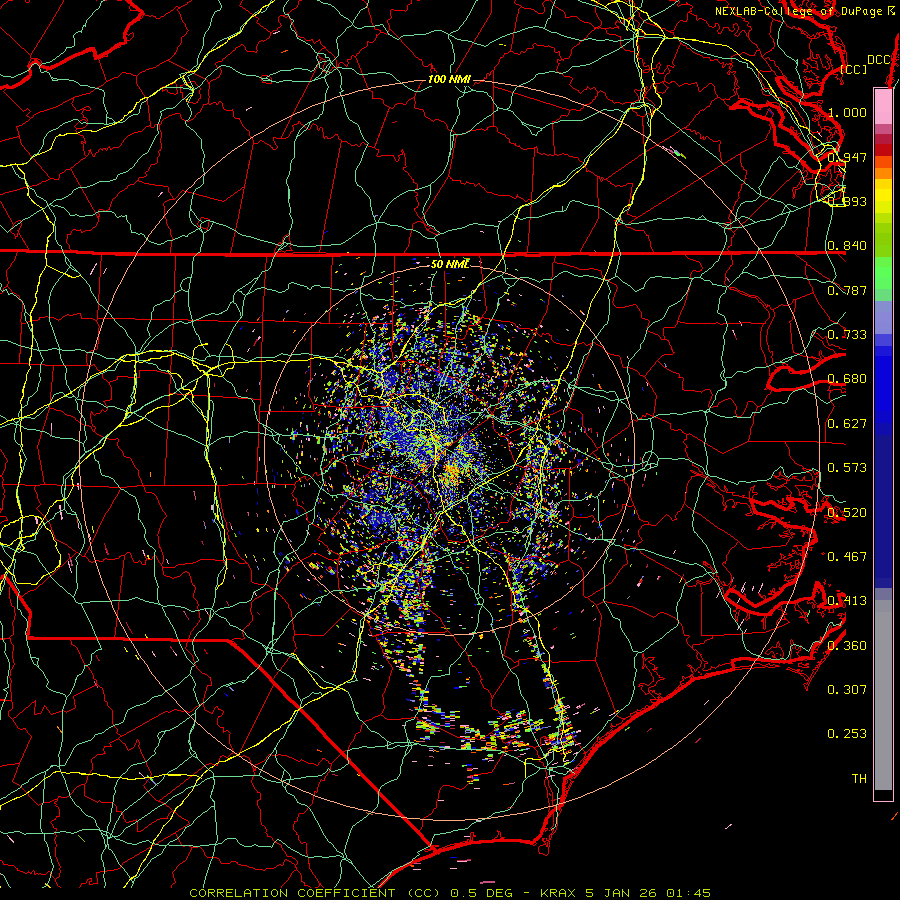Pick the orange band on color scale
Image resolution: width=900 pixels, height=900 pixels.
[x=883, y=173]
